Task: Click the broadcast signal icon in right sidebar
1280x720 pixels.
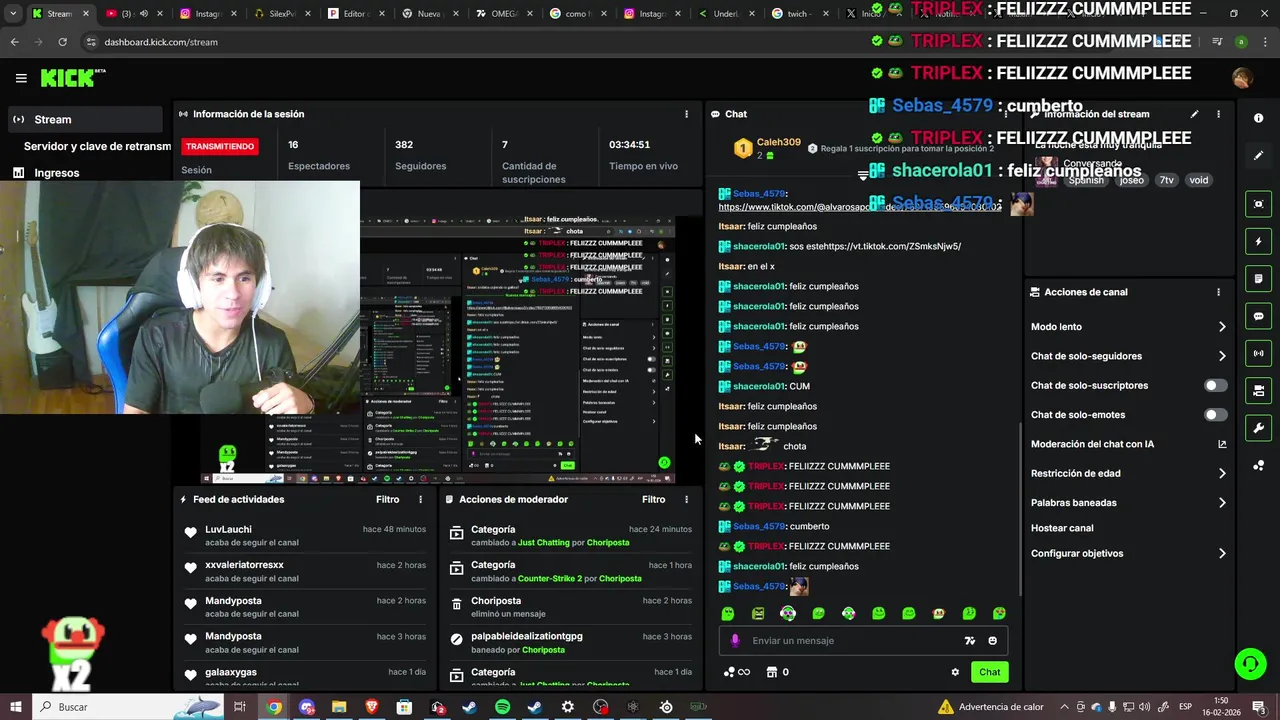Action: (x=1258, y=353)
